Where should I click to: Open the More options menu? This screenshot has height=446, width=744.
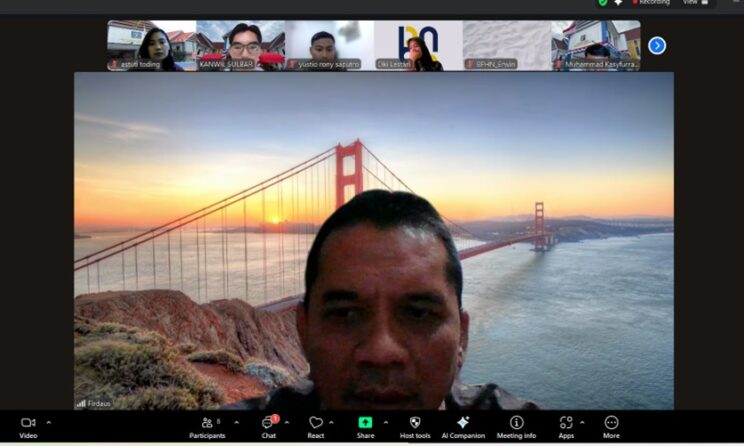tap(611, 424)
